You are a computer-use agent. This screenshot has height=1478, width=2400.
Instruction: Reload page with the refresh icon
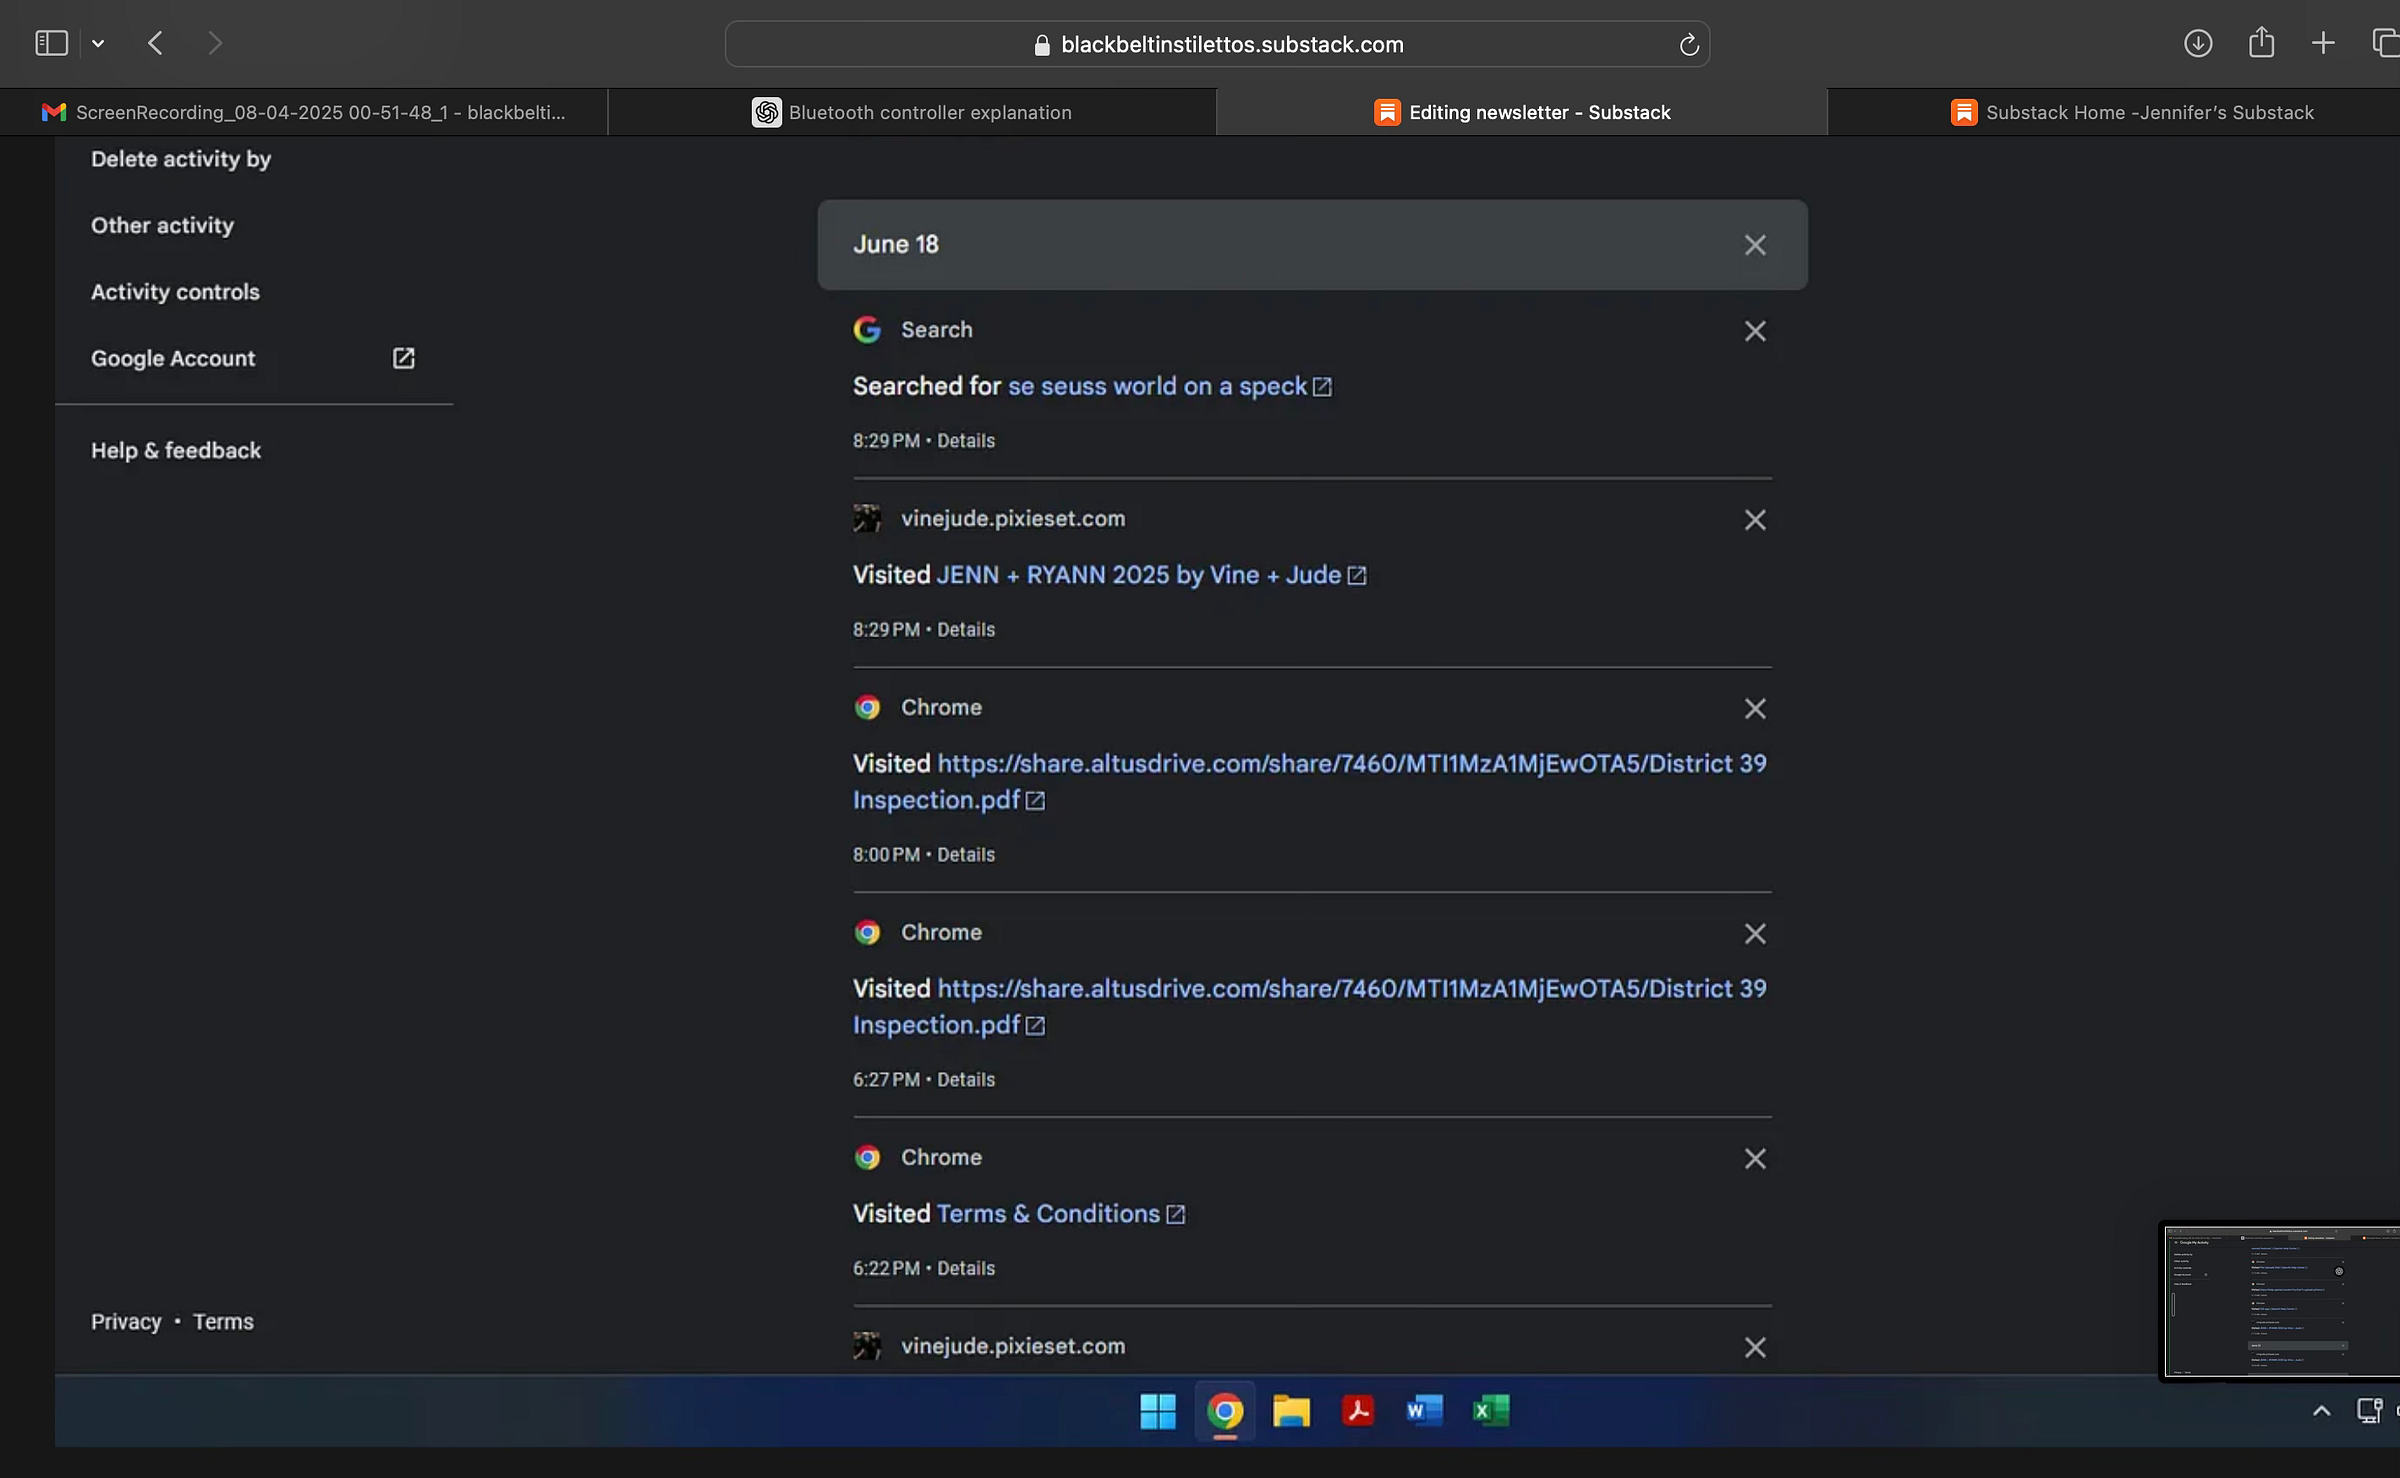(x=1688, y=45)
